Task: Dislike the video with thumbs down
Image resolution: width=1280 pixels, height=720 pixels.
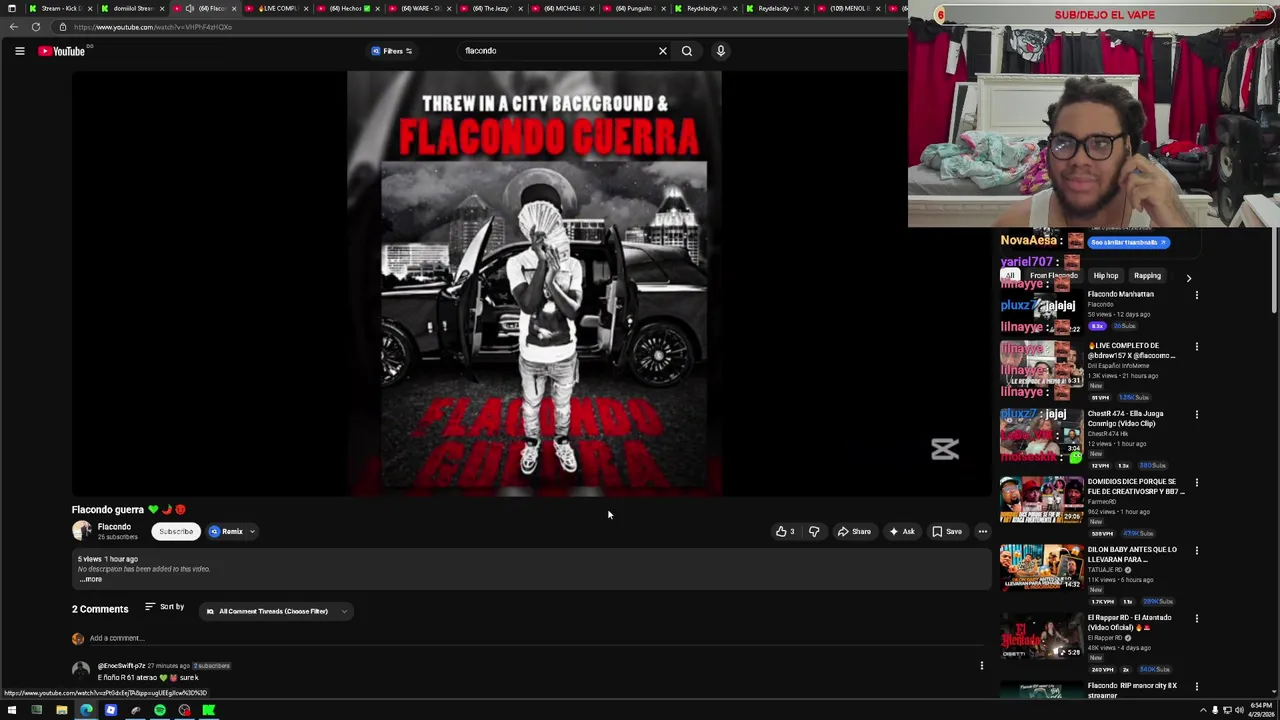Action: [814, 532]
